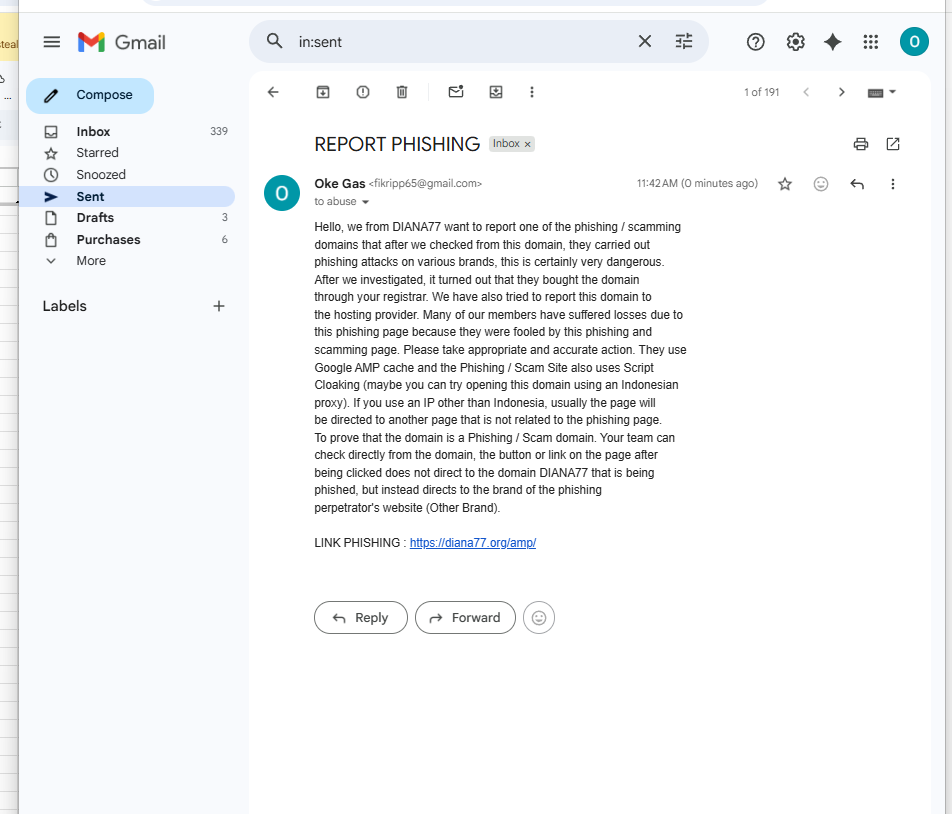Open Snoozed folder
Image resolution: width=952 pixels, height=814 pixels.
127,175
